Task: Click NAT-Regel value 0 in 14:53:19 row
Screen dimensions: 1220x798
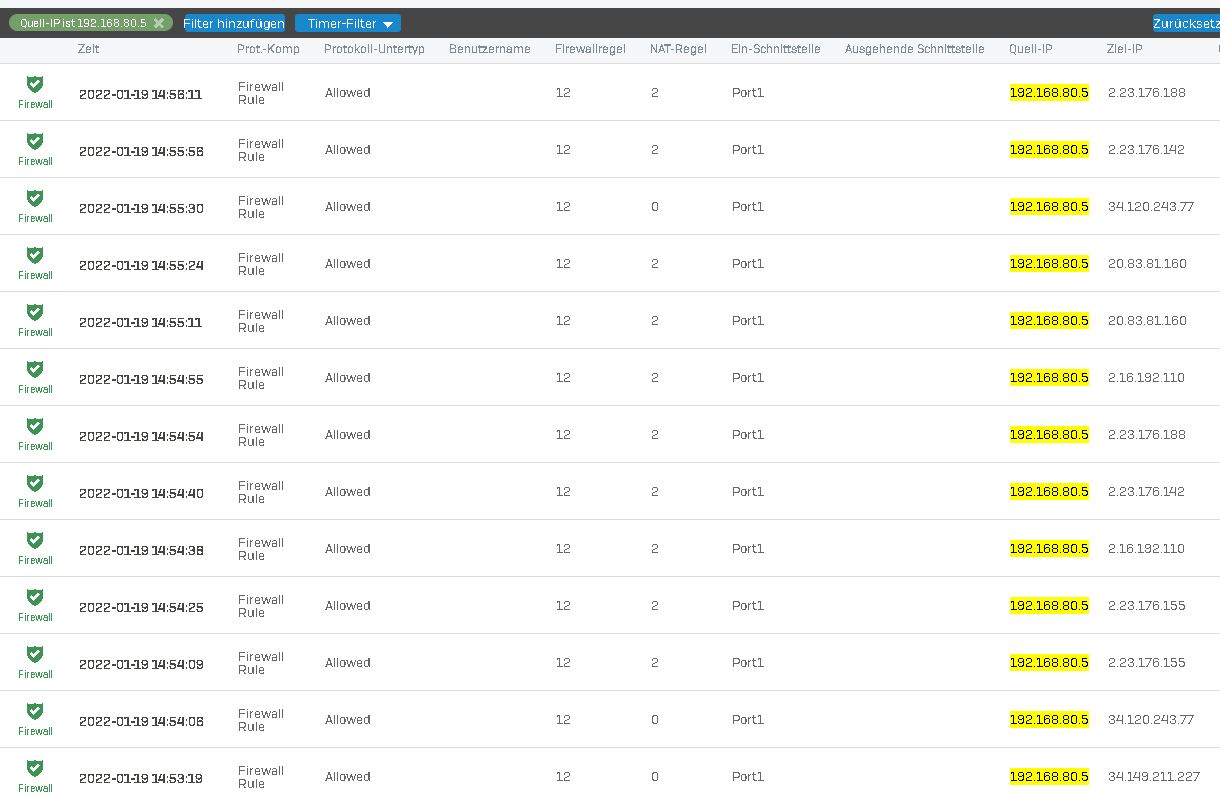Action: click(655, 776)
